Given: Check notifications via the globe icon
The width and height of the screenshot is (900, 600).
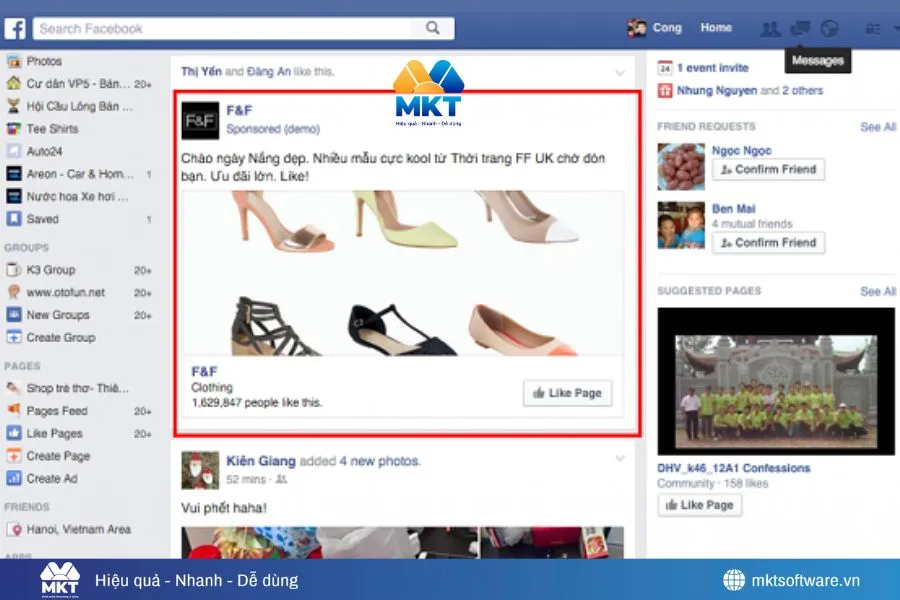Looking at the screenshot, I should 829,28.
